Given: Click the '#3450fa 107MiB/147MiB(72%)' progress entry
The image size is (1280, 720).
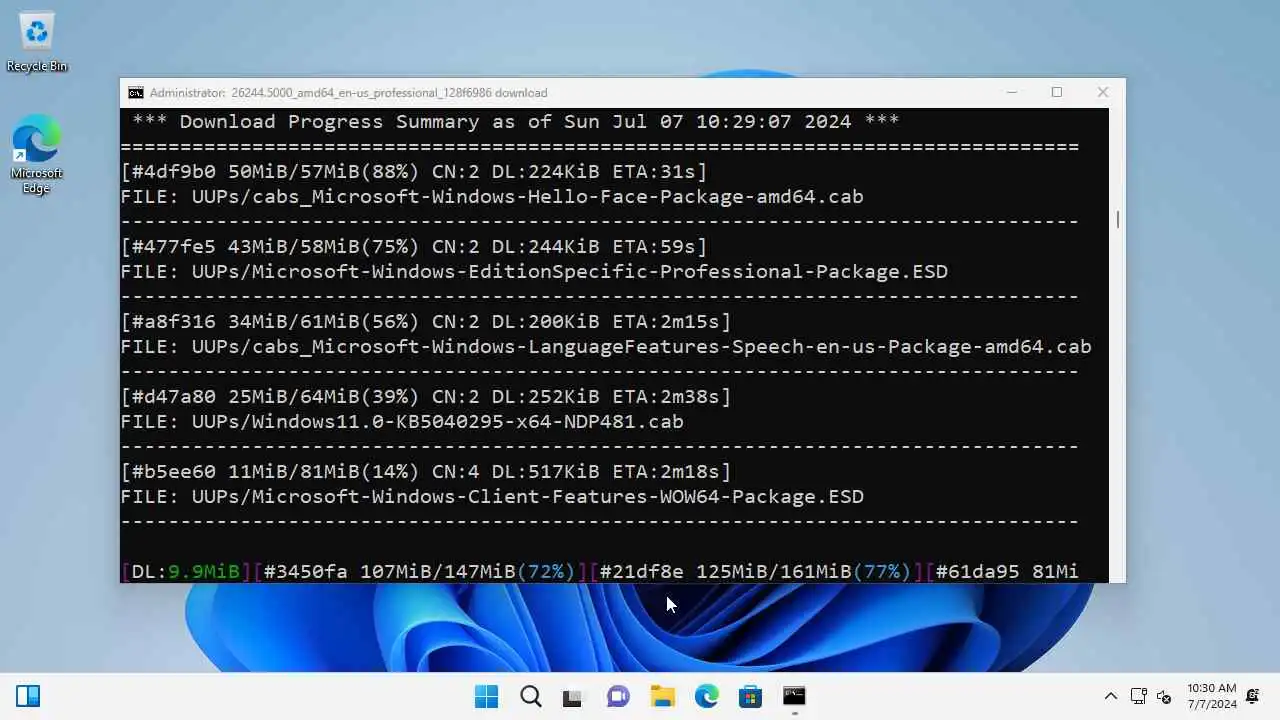Looking at the screenshot, I should [420, 572].
